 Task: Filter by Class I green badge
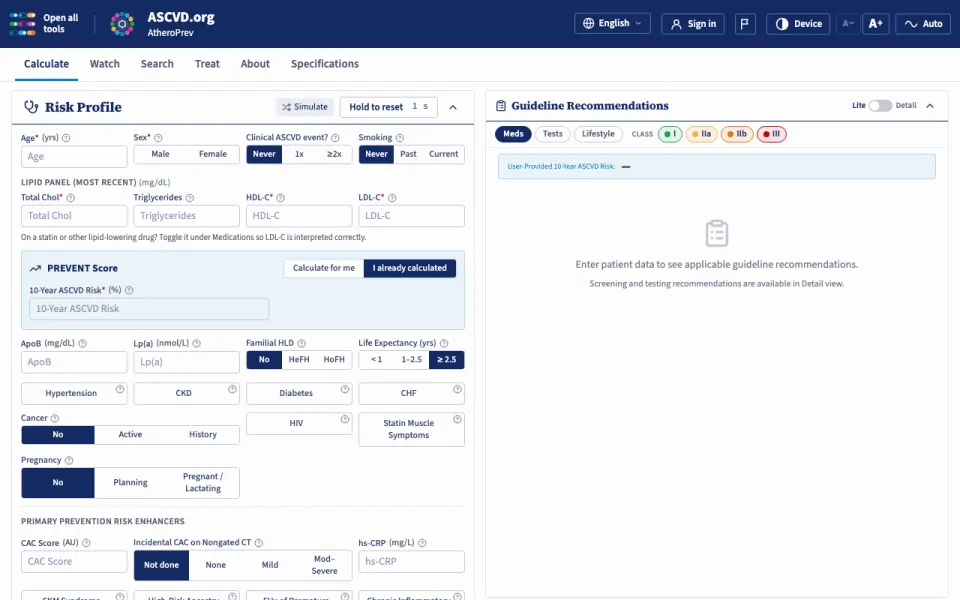(670, 134)
